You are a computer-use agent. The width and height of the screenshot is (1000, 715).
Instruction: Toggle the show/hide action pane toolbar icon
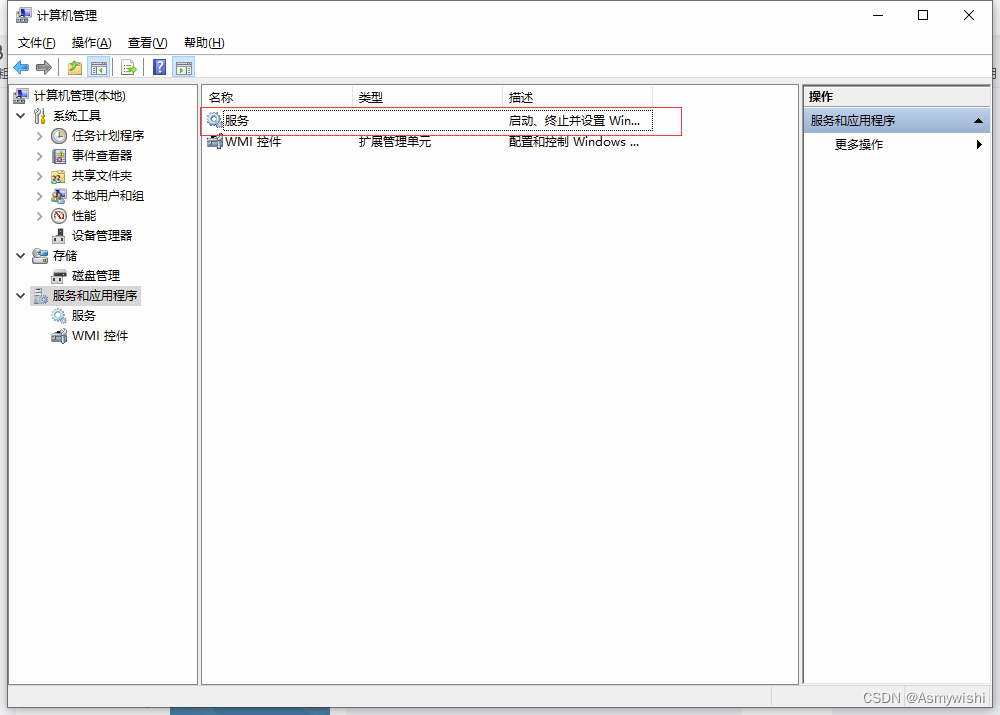184,67
